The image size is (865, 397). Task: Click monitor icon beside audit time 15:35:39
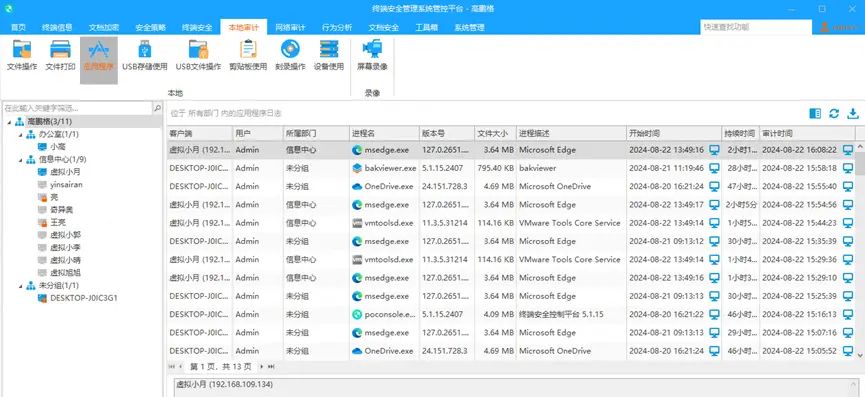pos(848,241)
